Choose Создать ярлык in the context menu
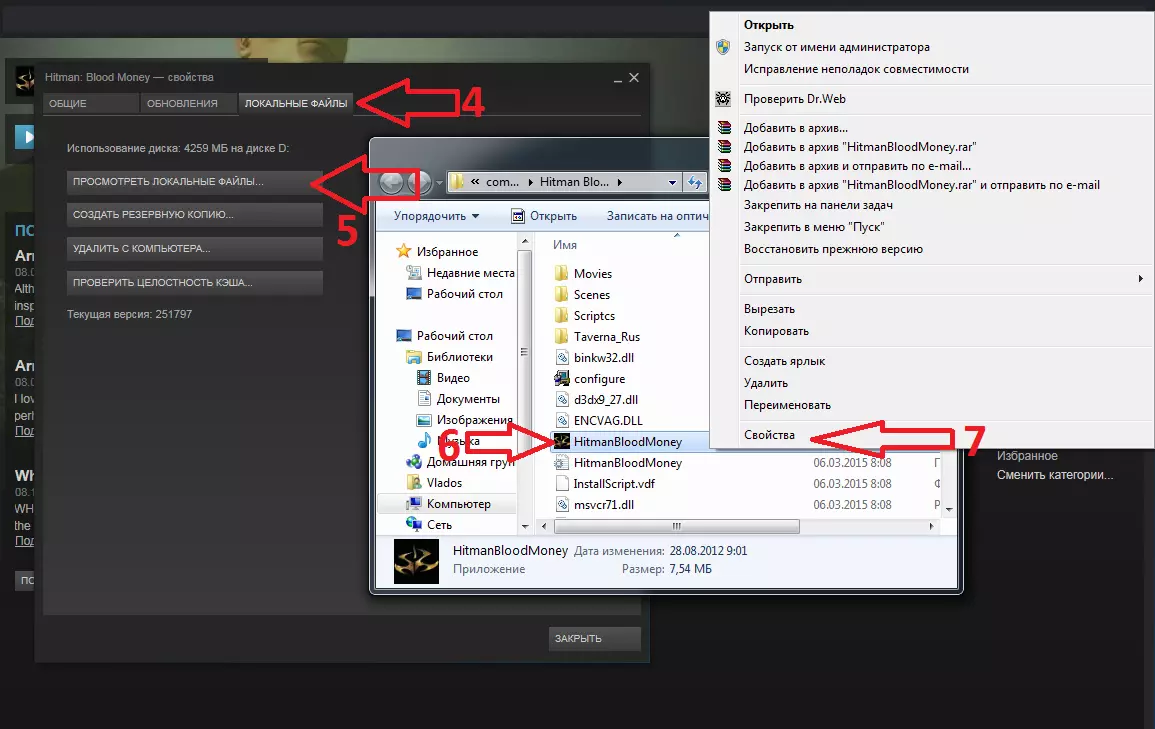 tap(784, 361)
